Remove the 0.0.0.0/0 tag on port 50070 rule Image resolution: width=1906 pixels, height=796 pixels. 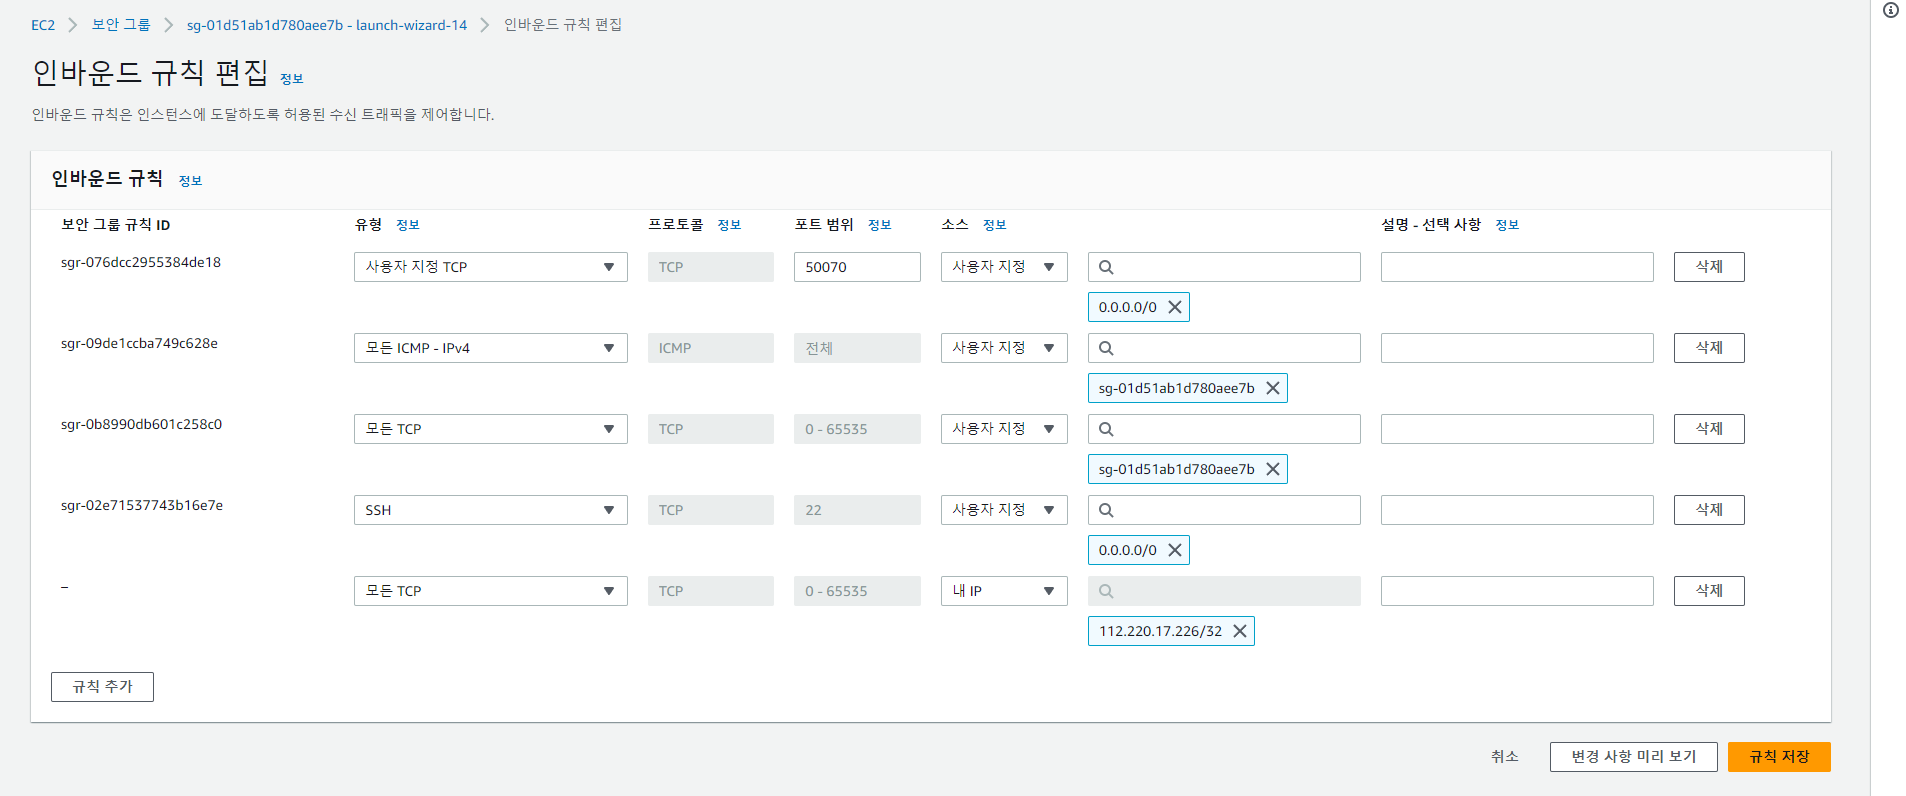[x=1175, y=307]
